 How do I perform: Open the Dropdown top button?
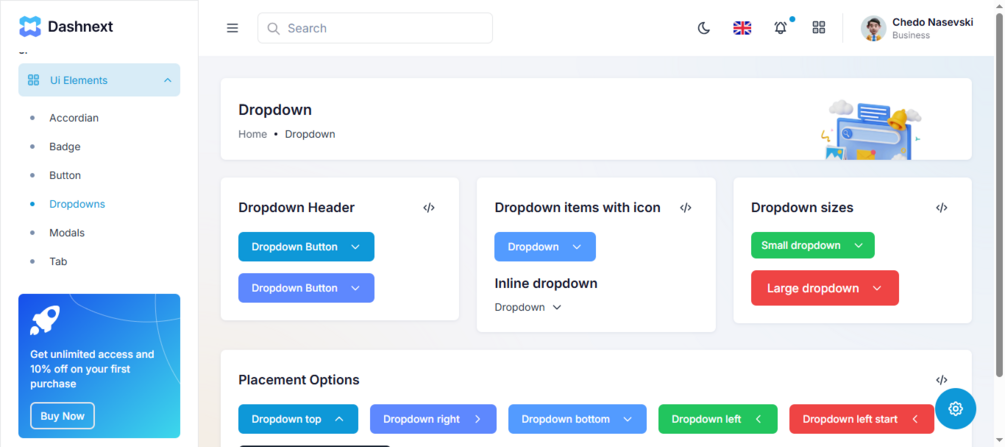297,419
